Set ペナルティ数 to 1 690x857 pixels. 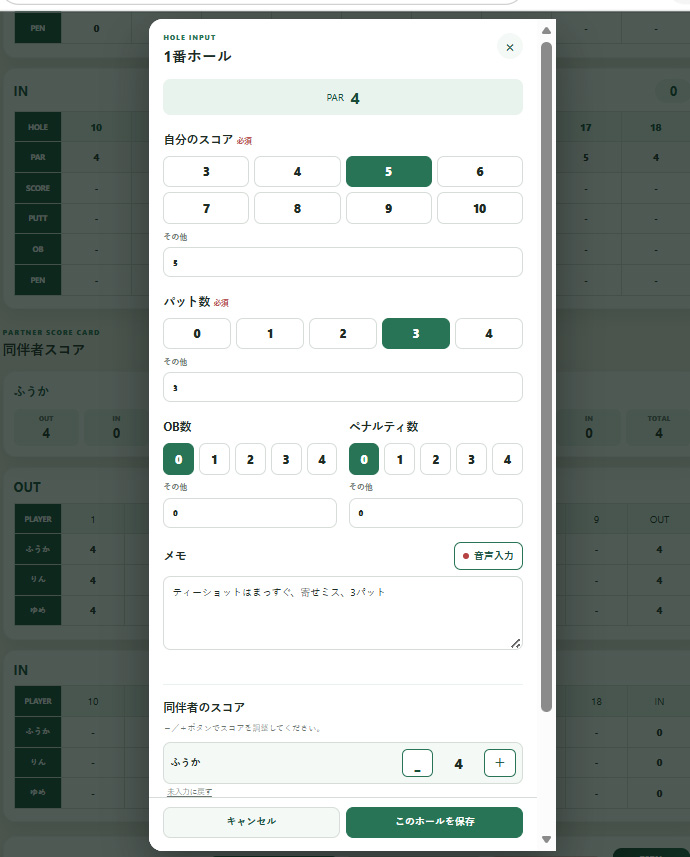(400, 459)
